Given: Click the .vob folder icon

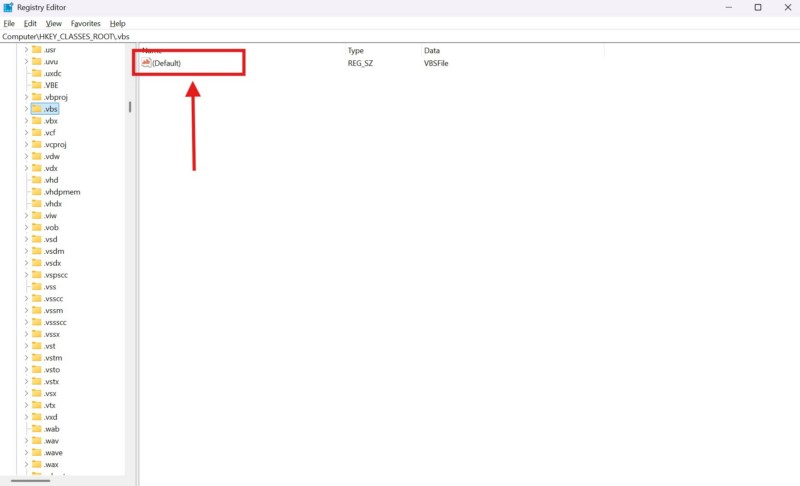Looking at the screenshot, I should 37,227.
